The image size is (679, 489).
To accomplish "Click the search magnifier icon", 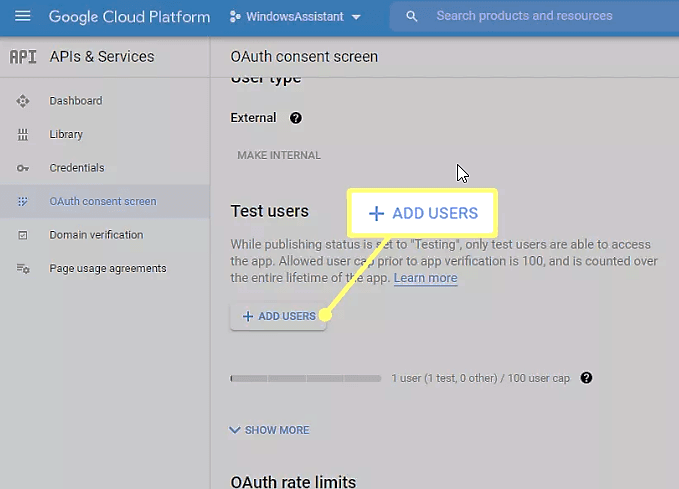I will click(x=411, y=16).
